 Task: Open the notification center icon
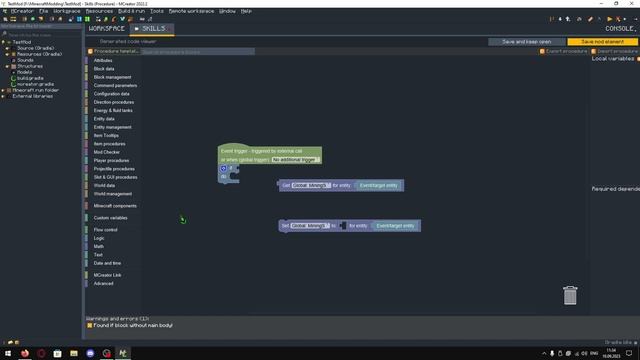(x=629, y=353)
